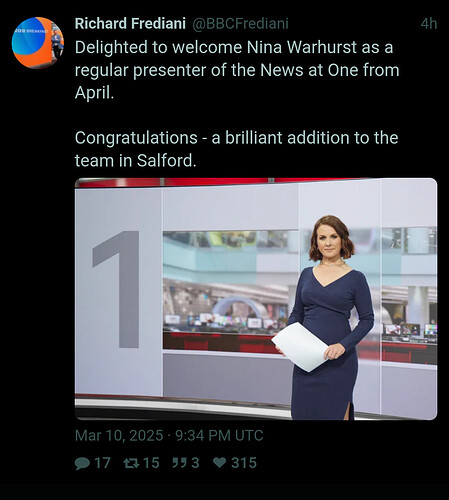Click the quote marks icon
The image size is (449, 500).
pyautogui.click(x=180, y=463)
